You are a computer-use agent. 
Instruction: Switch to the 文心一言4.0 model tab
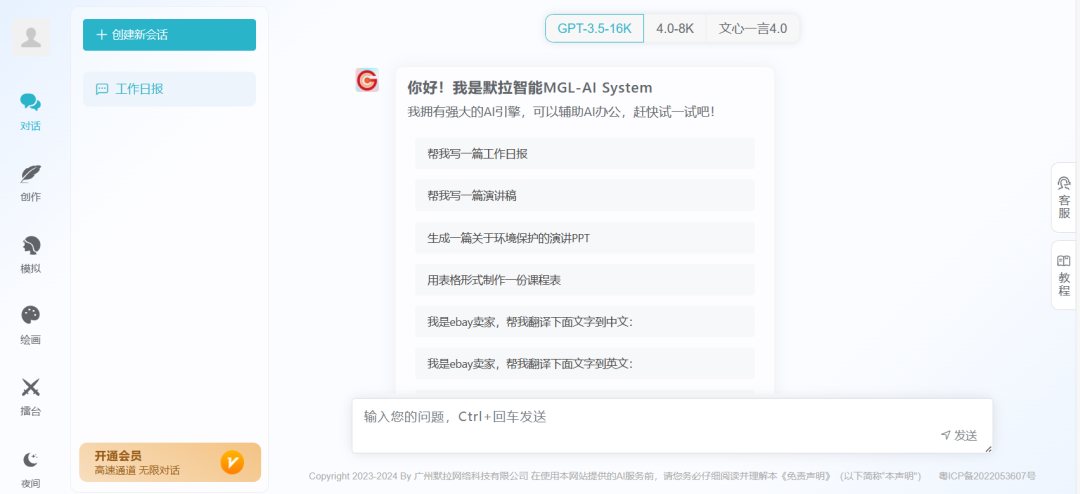753,28
